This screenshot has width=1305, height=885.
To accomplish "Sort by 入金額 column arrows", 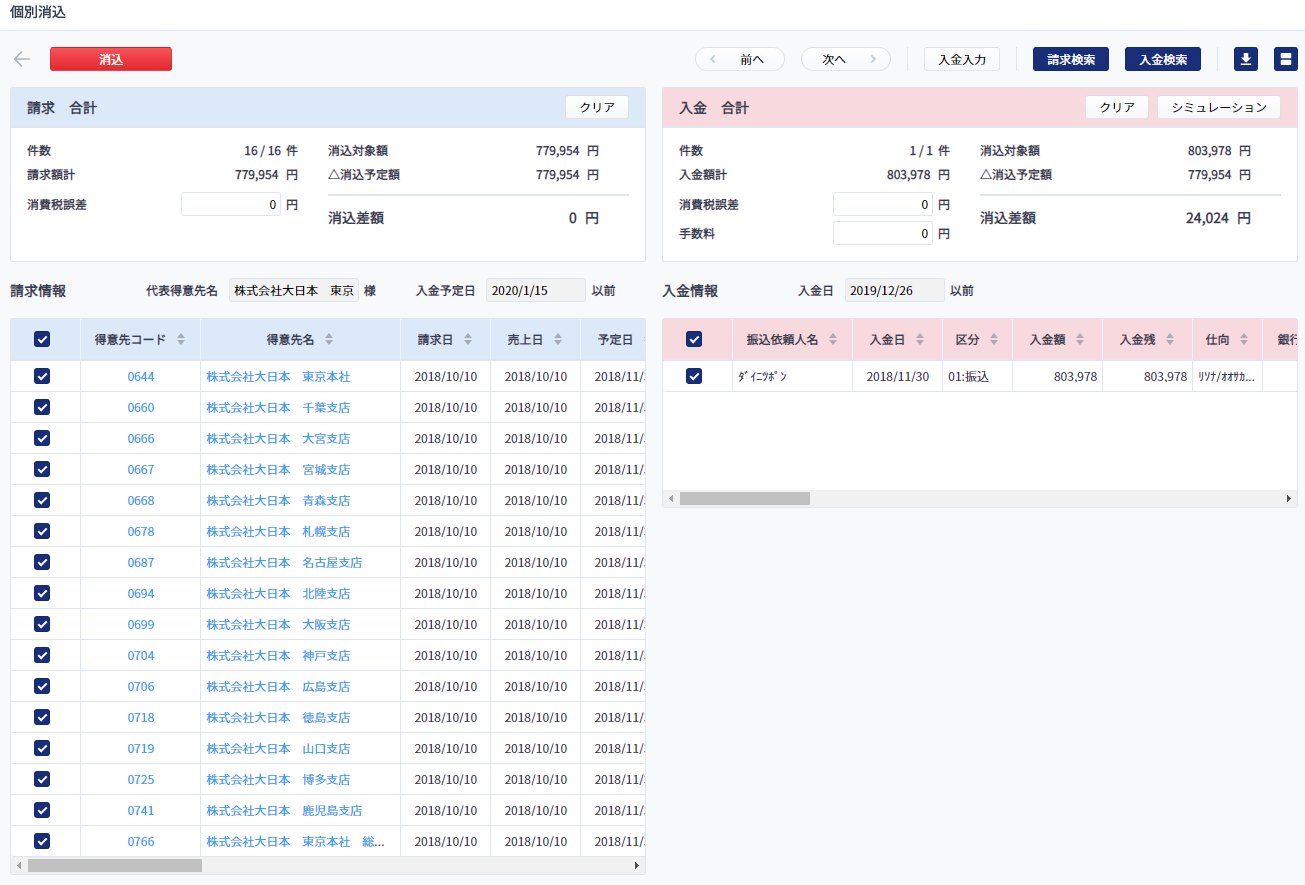I will [x=1080, y=340].
